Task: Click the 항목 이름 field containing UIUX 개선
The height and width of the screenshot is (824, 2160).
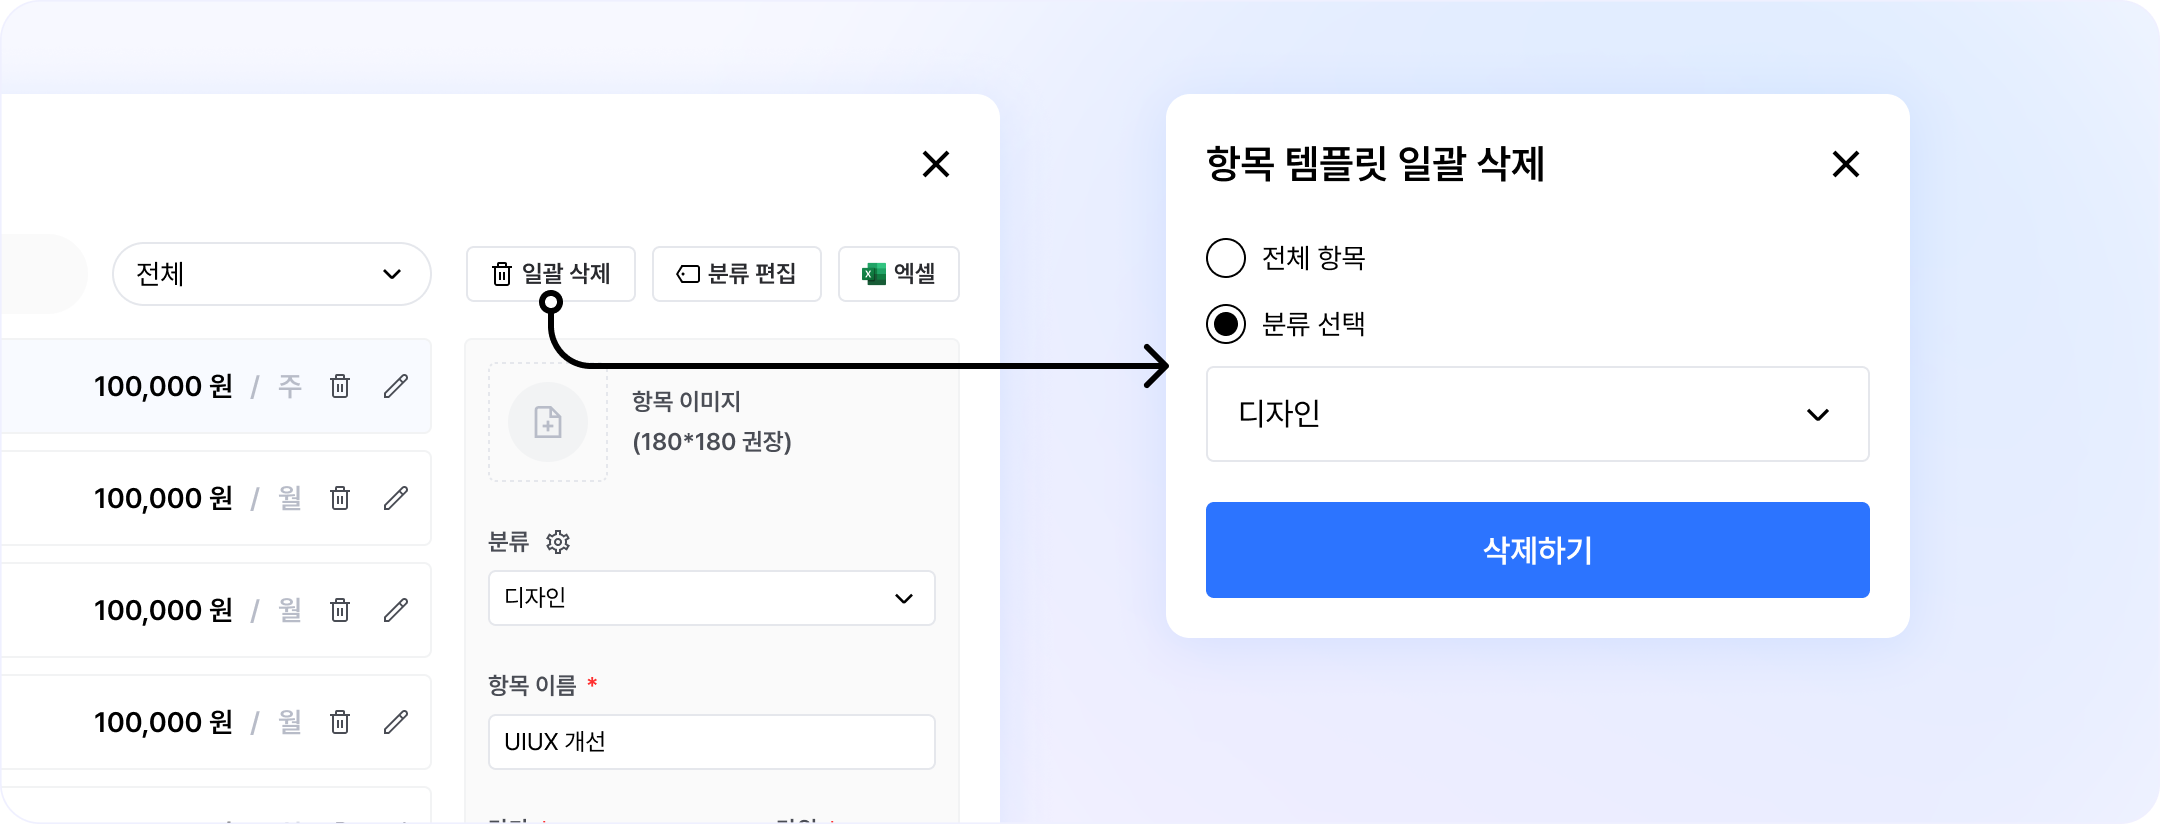Action: coord(711,742)
